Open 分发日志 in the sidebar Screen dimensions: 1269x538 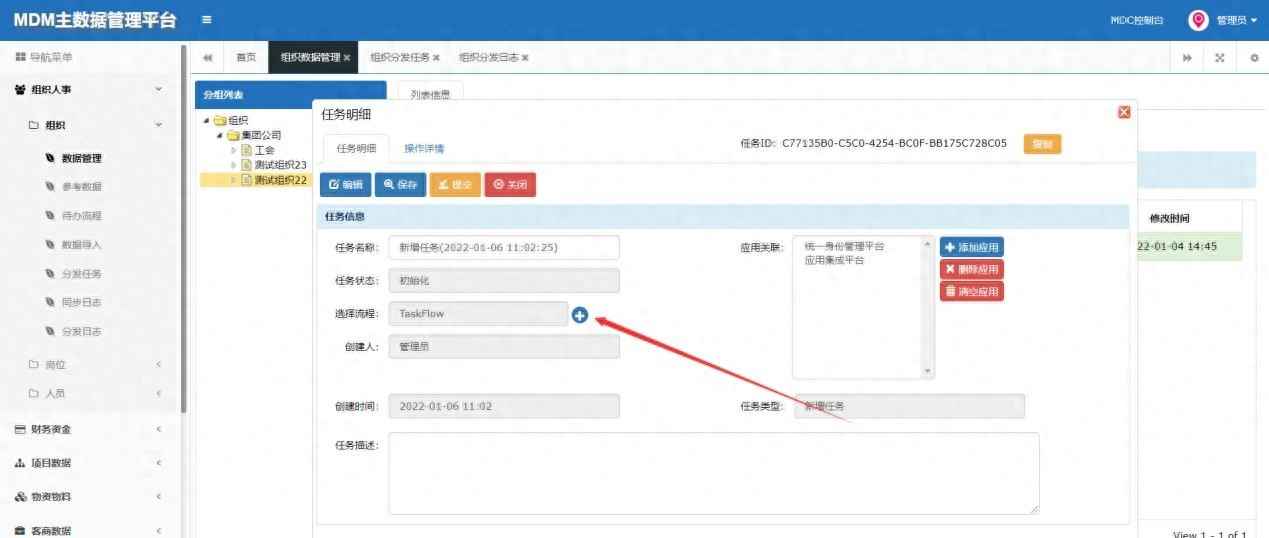click(x=82, y=331)
